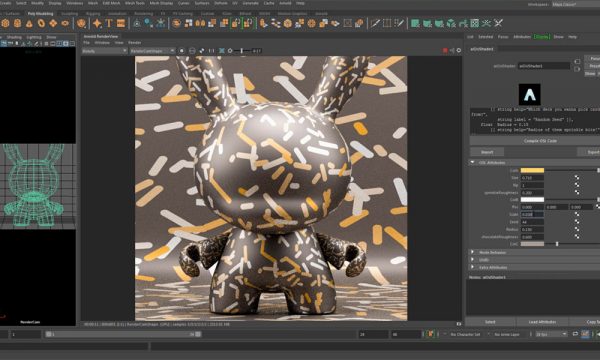Viewport: 600px width, 360px height.
Task: Open the Workspace dropdown at top right
Action: click(576, 4)
